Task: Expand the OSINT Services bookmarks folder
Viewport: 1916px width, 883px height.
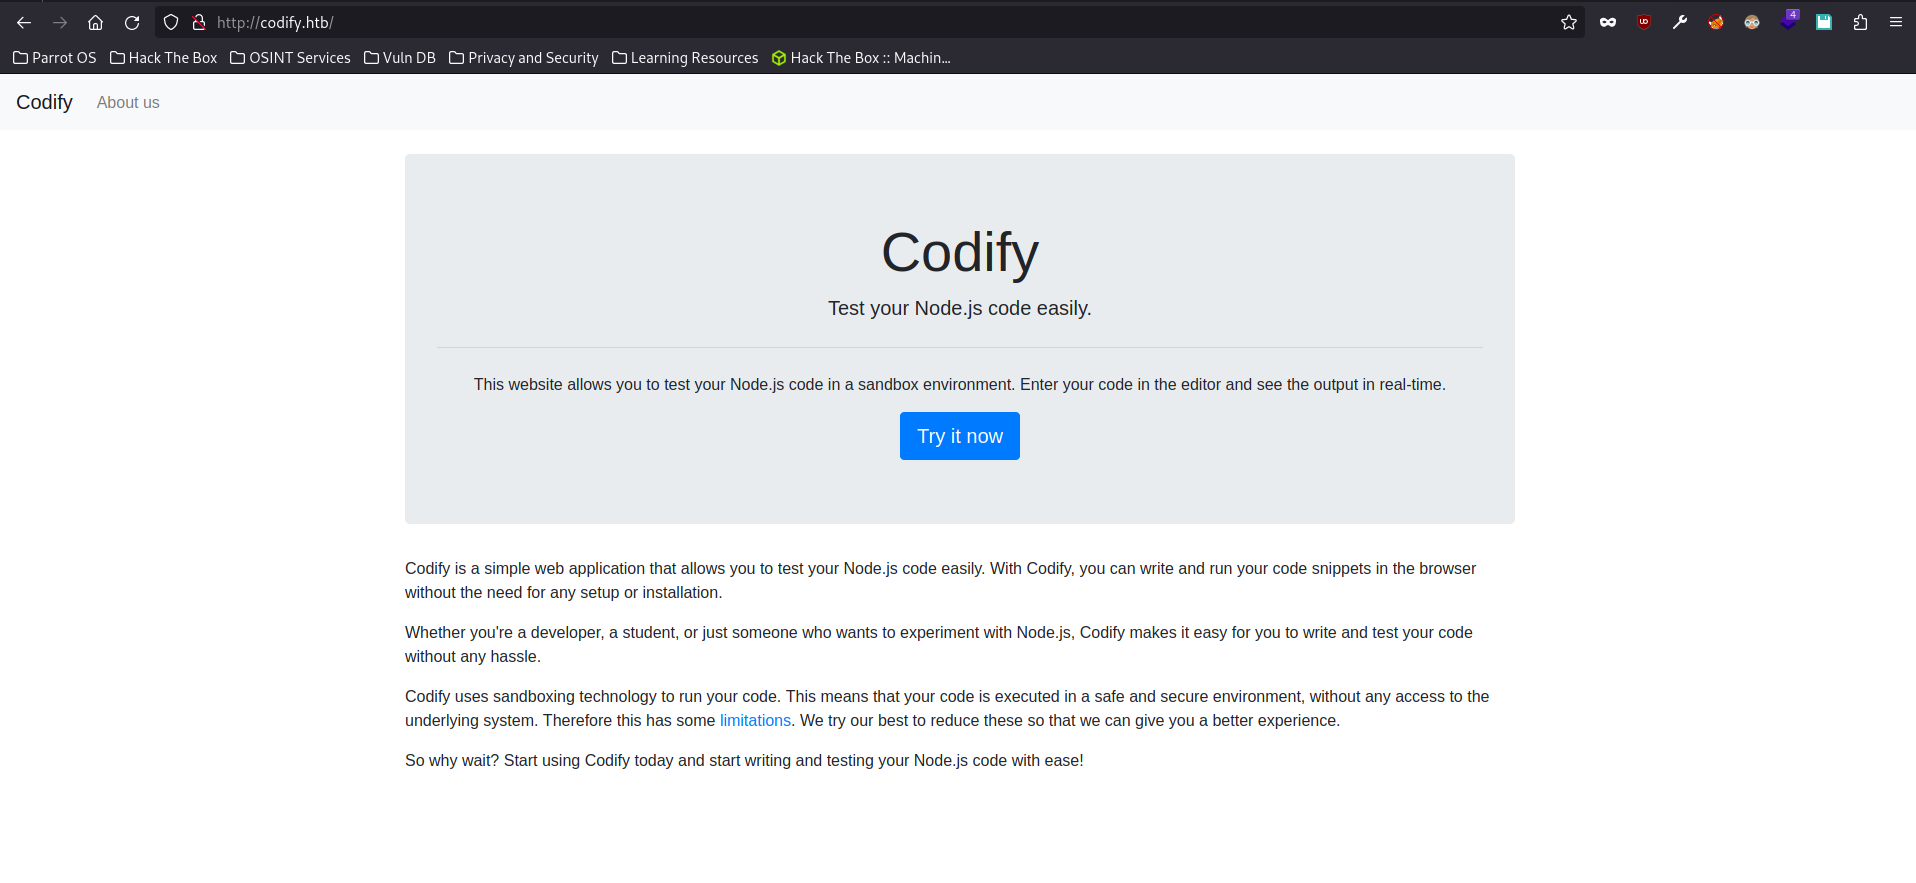Action: pyautogui.click(x=290, y=58)
